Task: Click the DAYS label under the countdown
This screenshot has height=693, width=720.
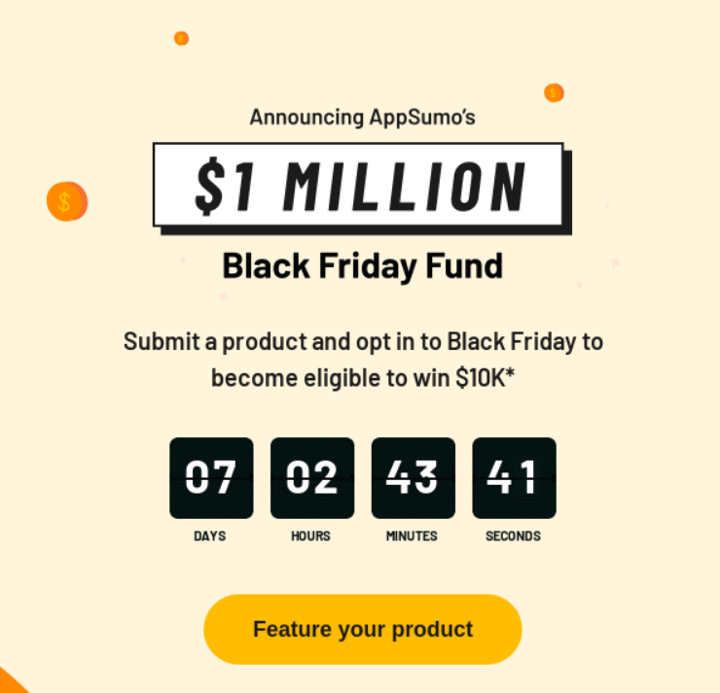Action: point(210,536)
